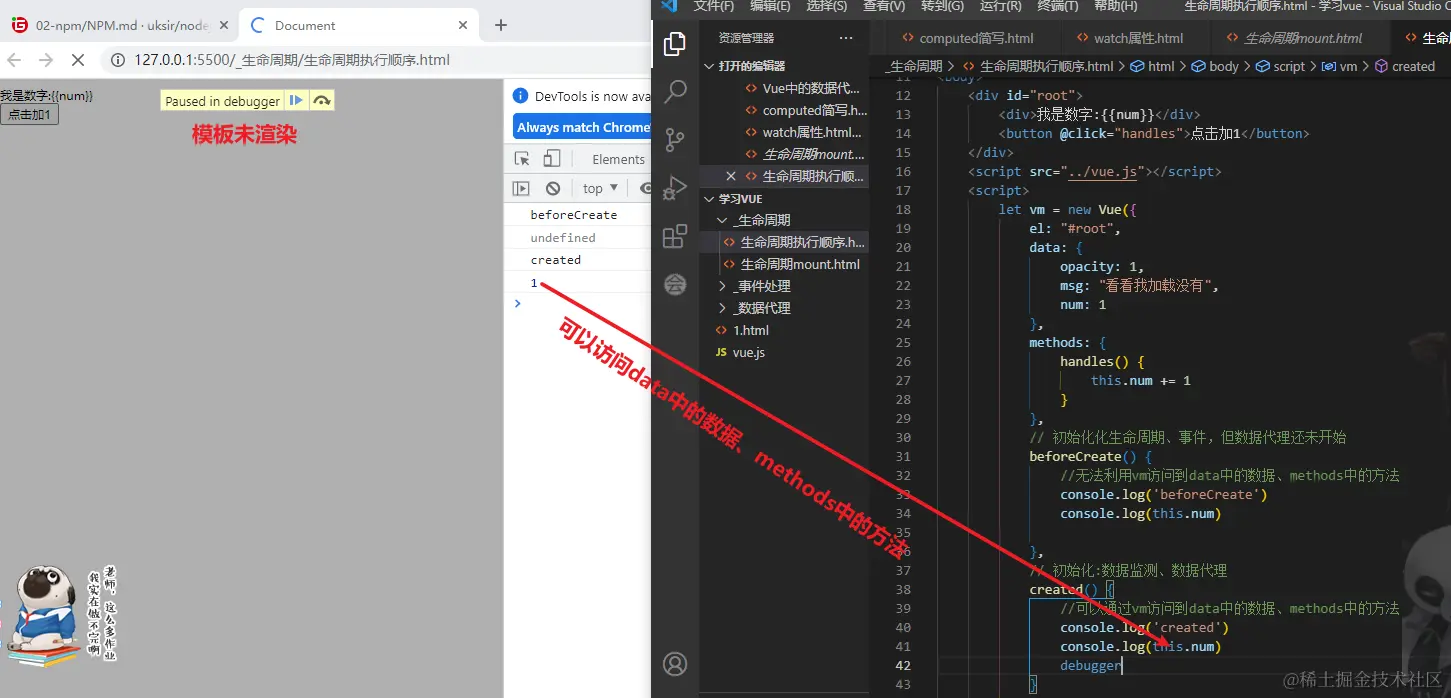Click Chrome forward navigation arrow
Viewport: 1451px width, 698px height.
[45, 60]
